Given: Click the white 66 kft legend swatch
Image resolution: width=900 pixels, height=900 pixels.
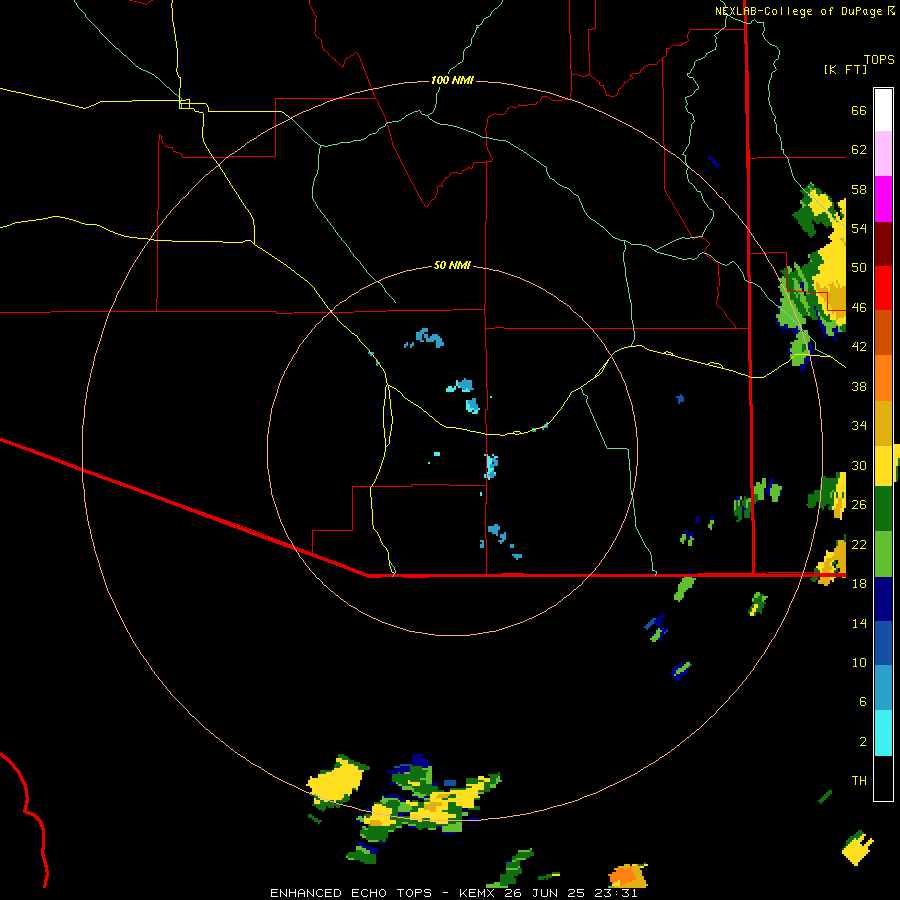Looking at the screenshot, I should click(883, 110).
